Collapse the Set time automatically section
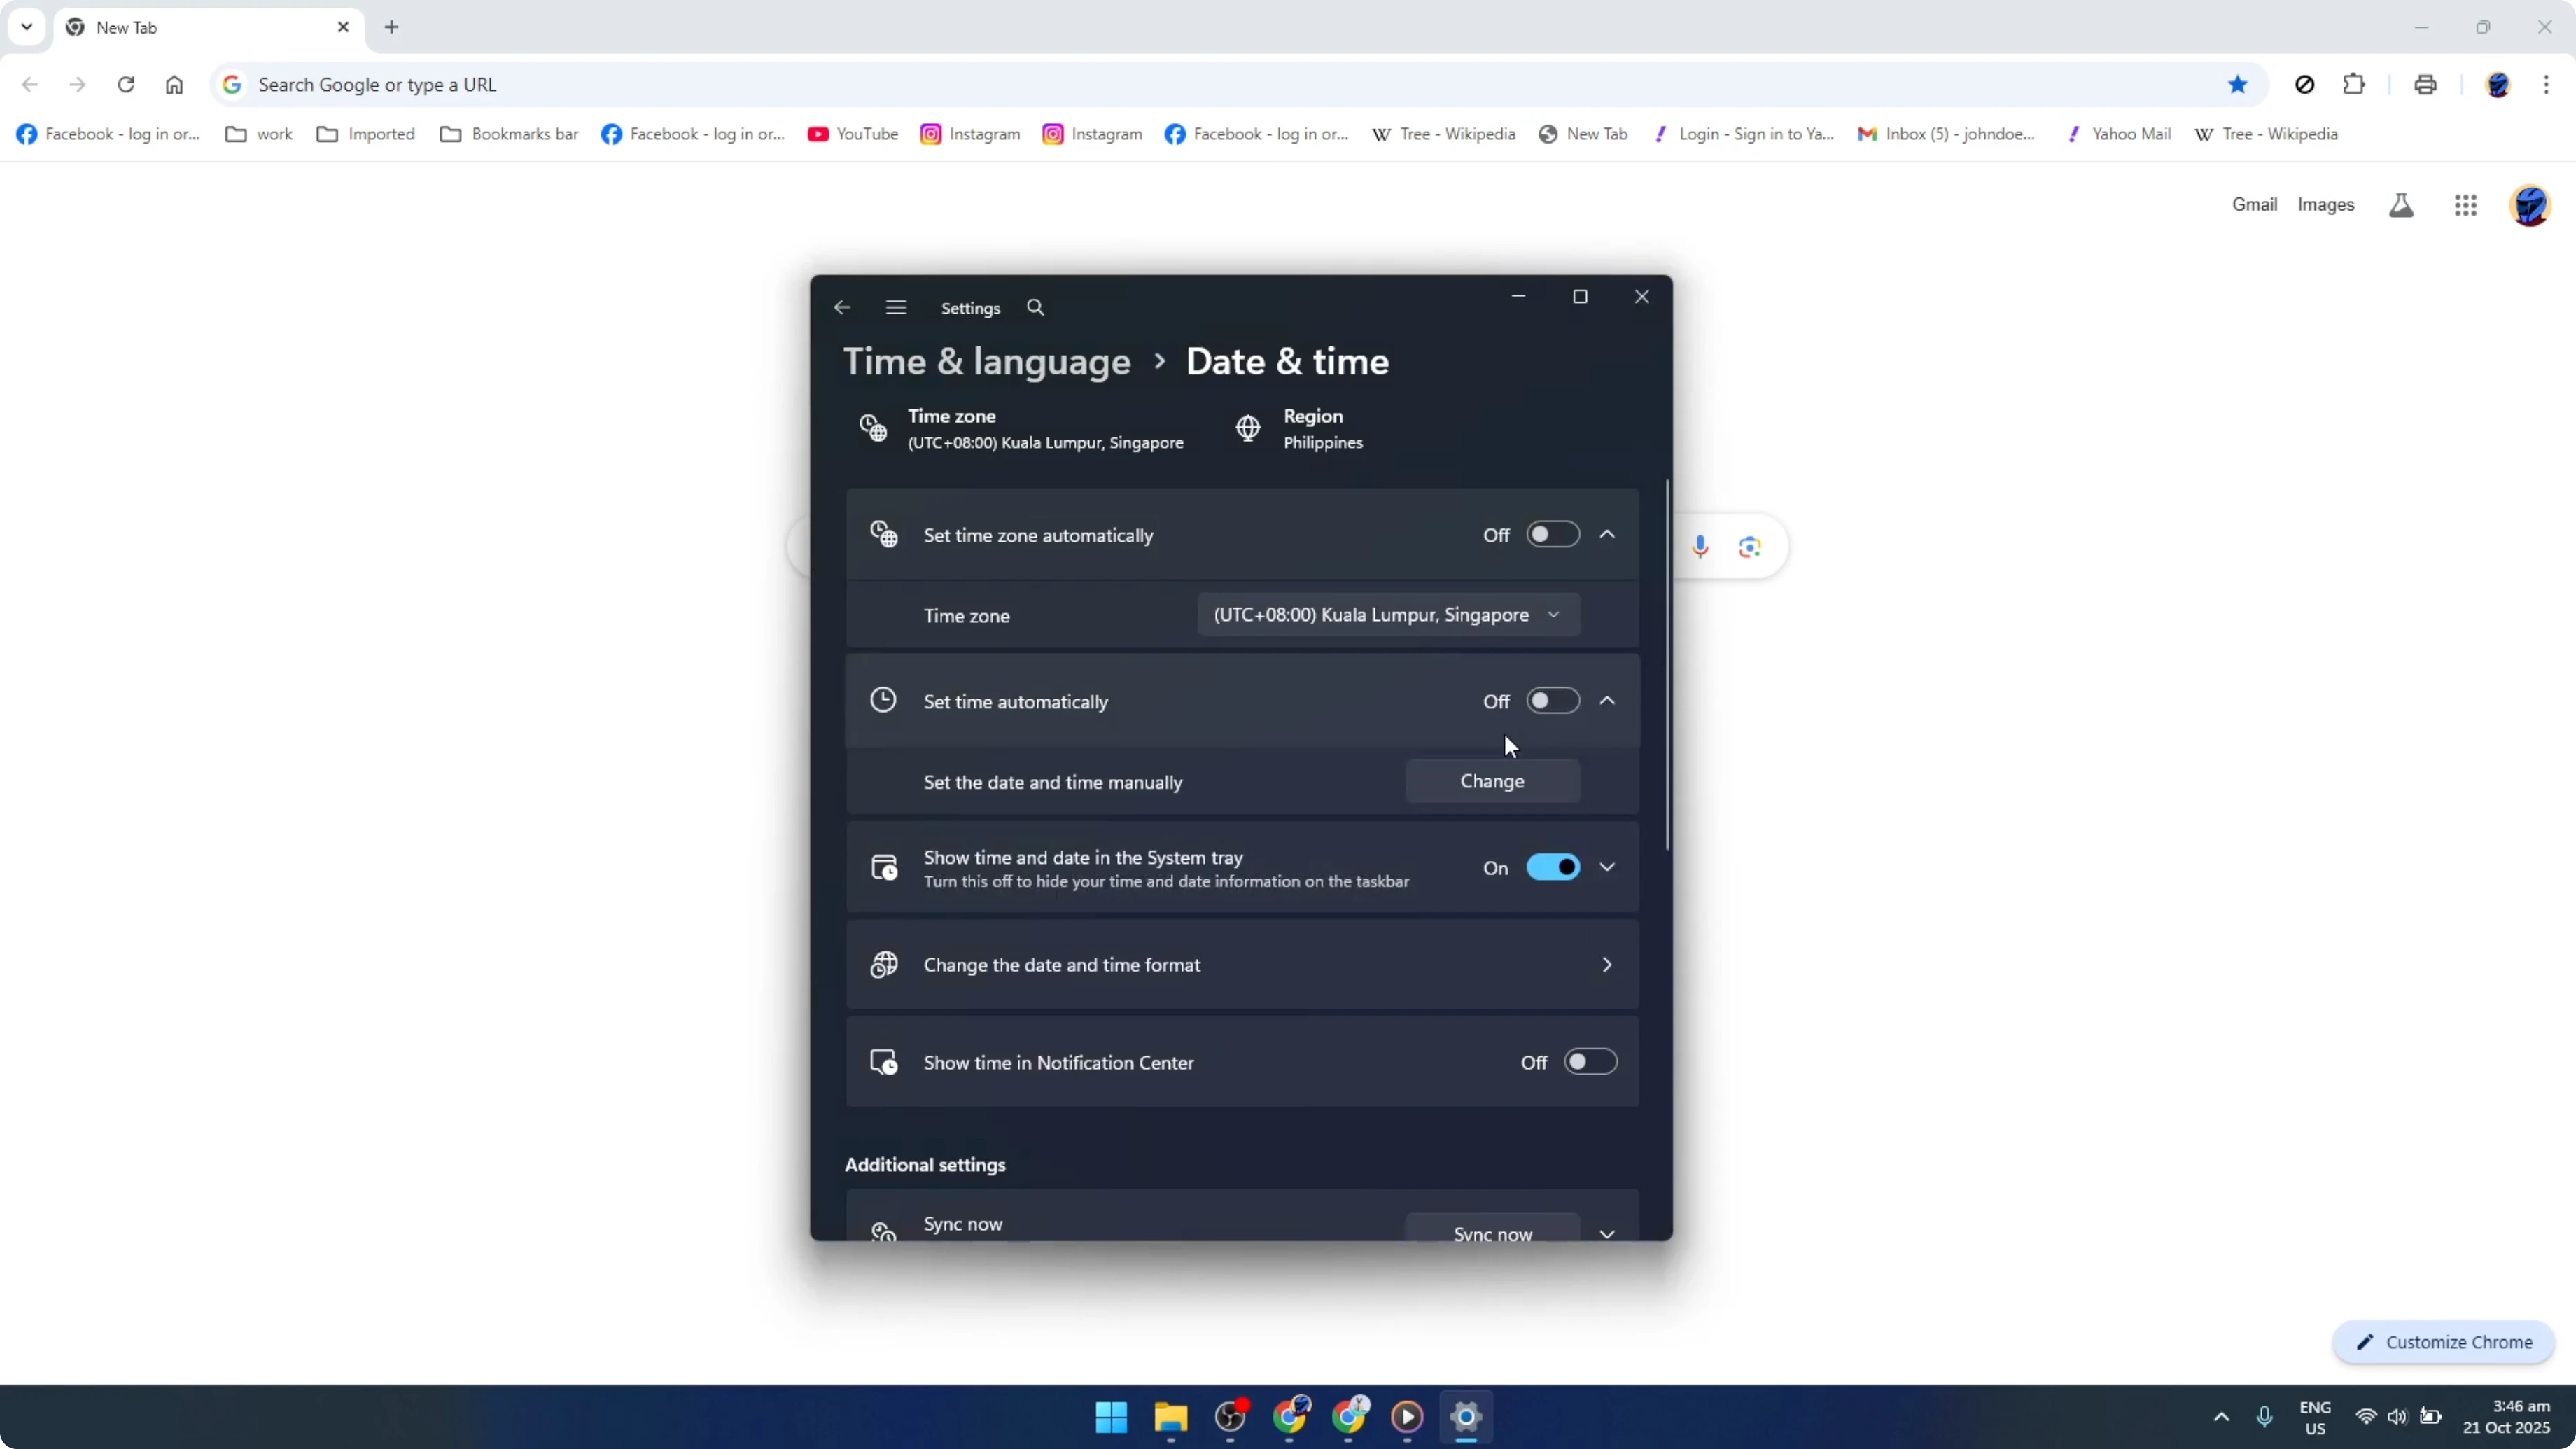 [x=1607, y=700]
